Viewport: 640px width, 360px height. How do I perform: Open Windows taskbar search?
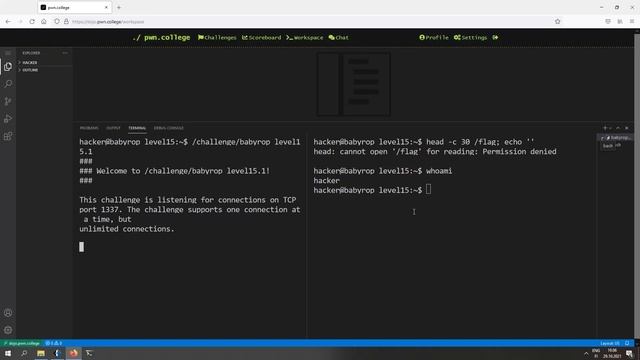coord(24,353)
